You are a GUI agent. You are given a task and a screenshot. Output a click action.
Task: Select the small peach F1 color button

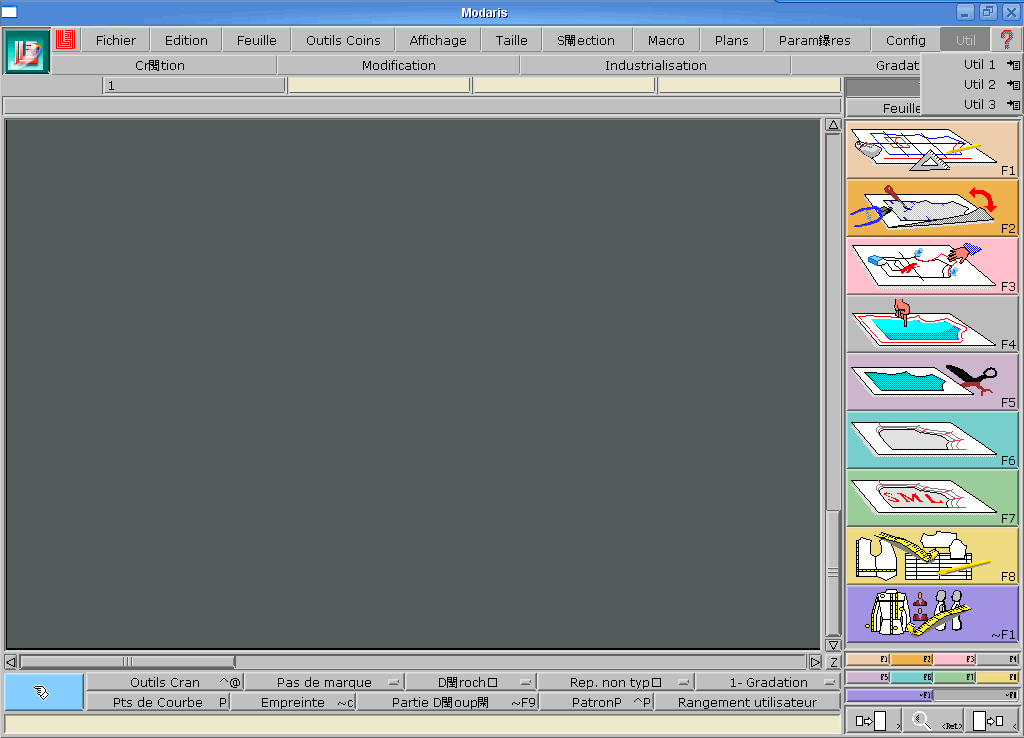click(868, 660)
